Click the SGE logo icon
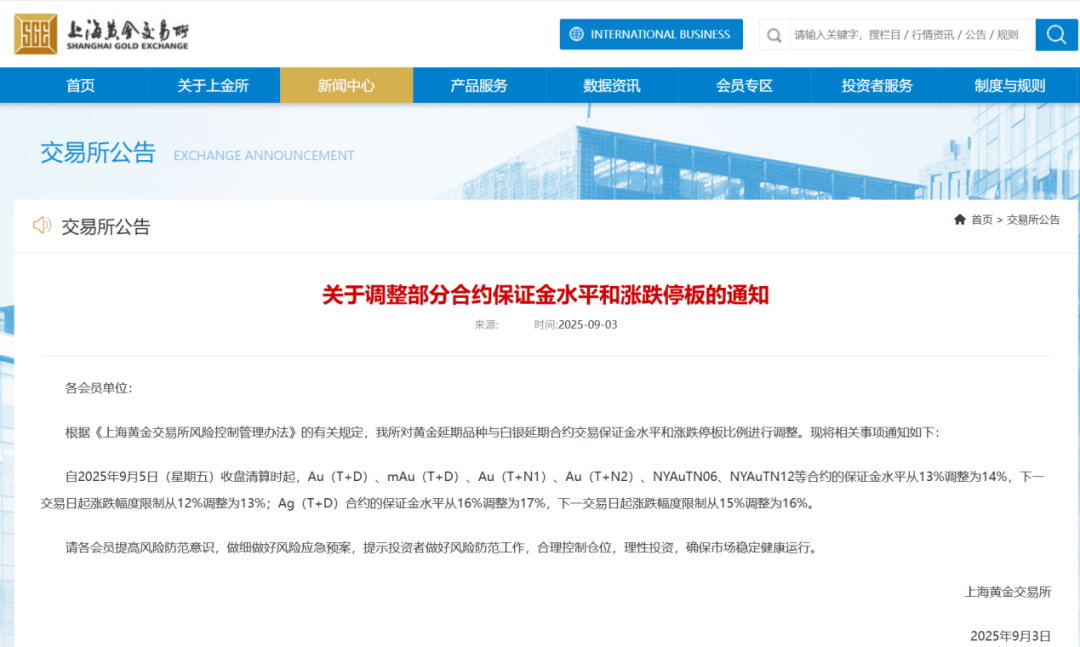The width and height of the screenshot is (1080, 647). click(x=35, y=33)
